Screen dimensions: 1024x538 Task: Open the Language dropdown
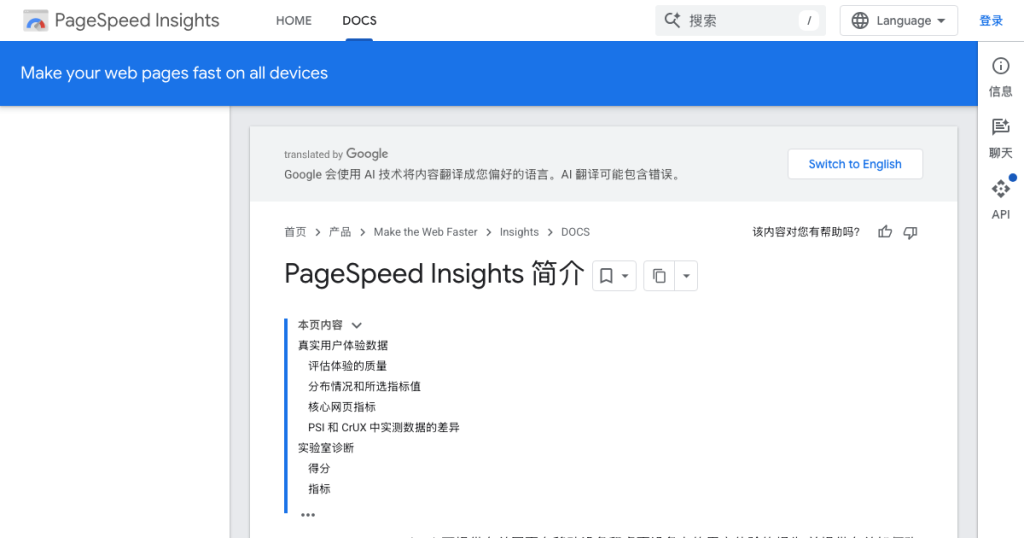[x=899, y=21]
